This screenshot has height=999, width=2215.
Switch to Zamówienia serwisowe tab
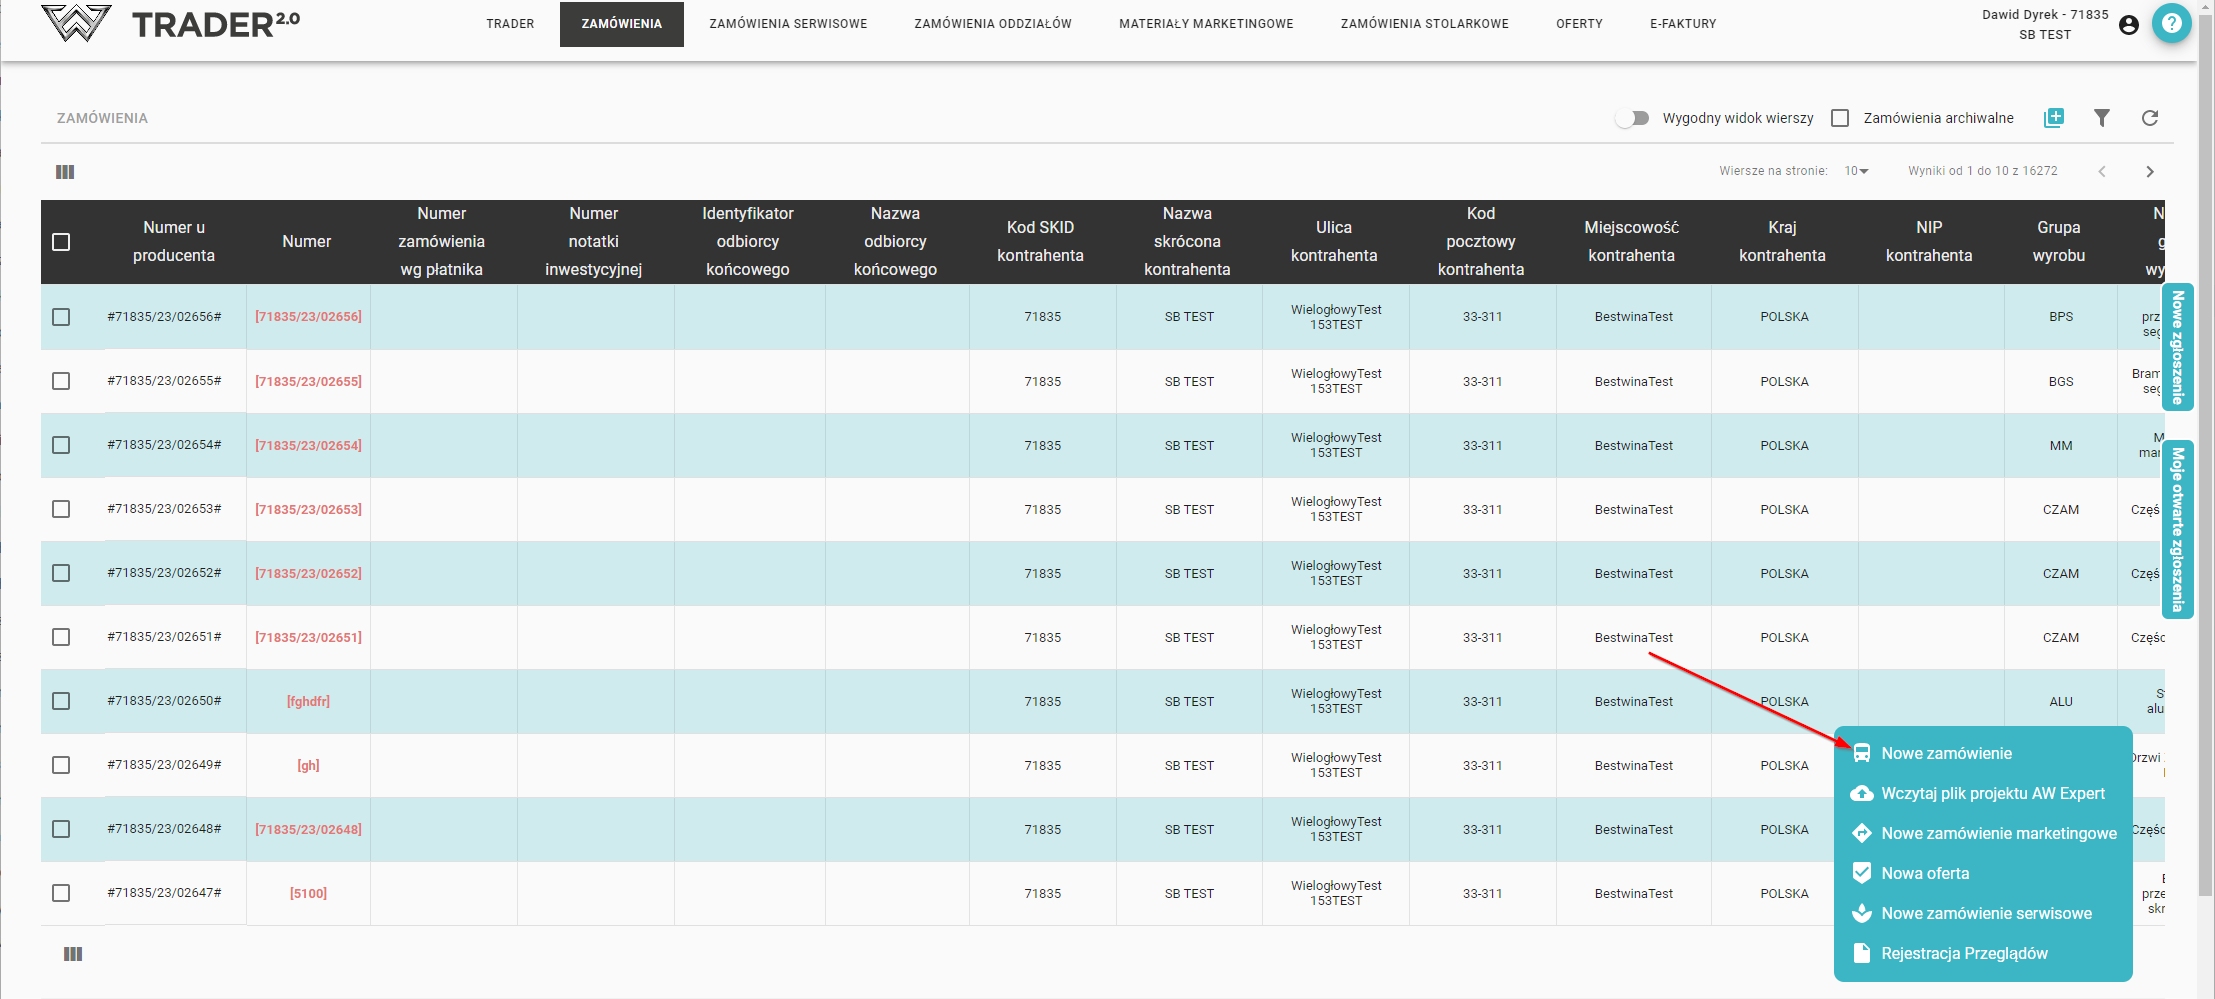[x=788, y=24]
